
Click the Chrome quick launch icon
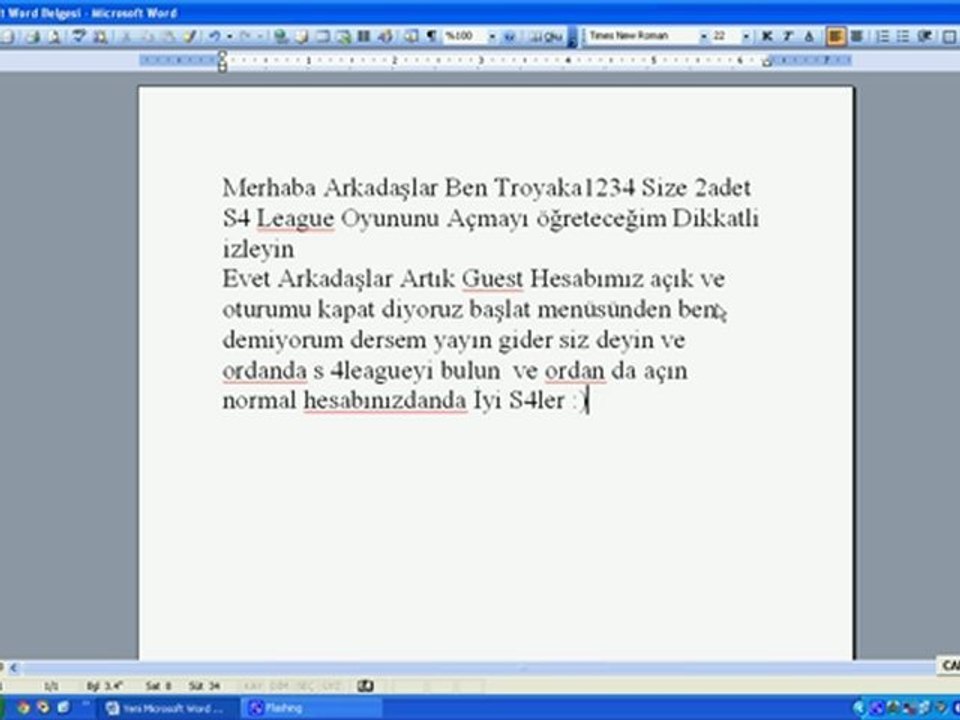point(23,708)
